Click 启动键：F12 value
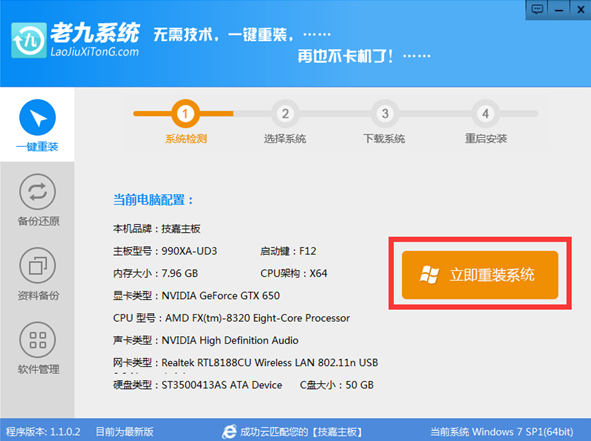This screenshot has width=591, height=441. tap(288, 251)
